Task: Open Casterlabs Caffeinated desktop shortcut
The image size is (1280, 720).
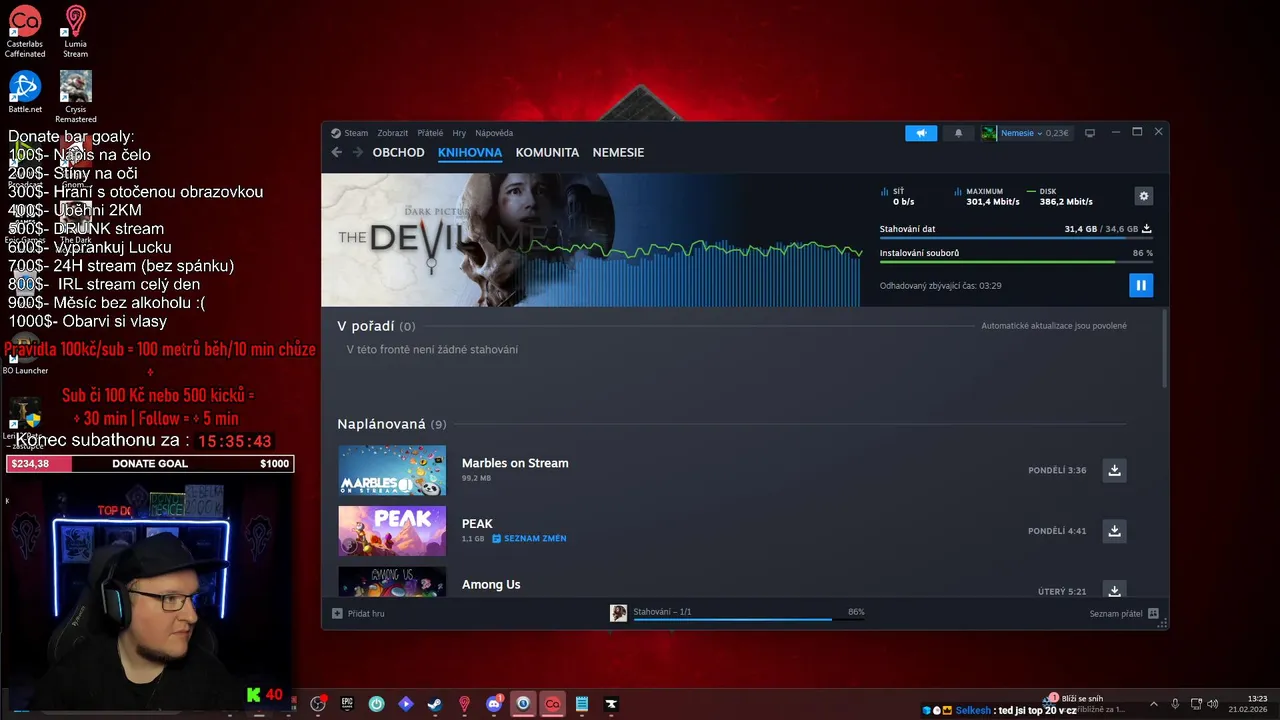Action: 25,32
